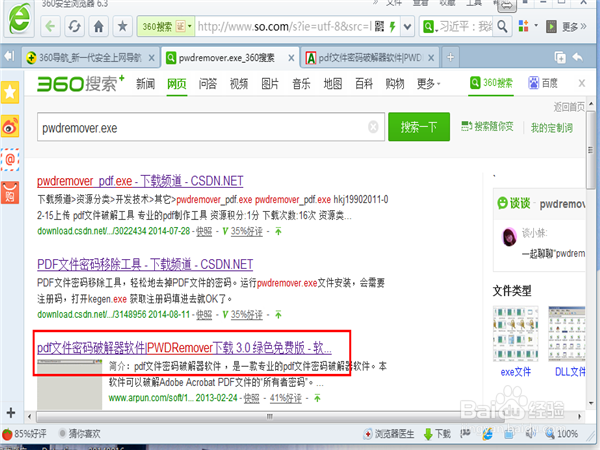
Task: Open the colorful apps grid icon
Action: tap(523, 26)
